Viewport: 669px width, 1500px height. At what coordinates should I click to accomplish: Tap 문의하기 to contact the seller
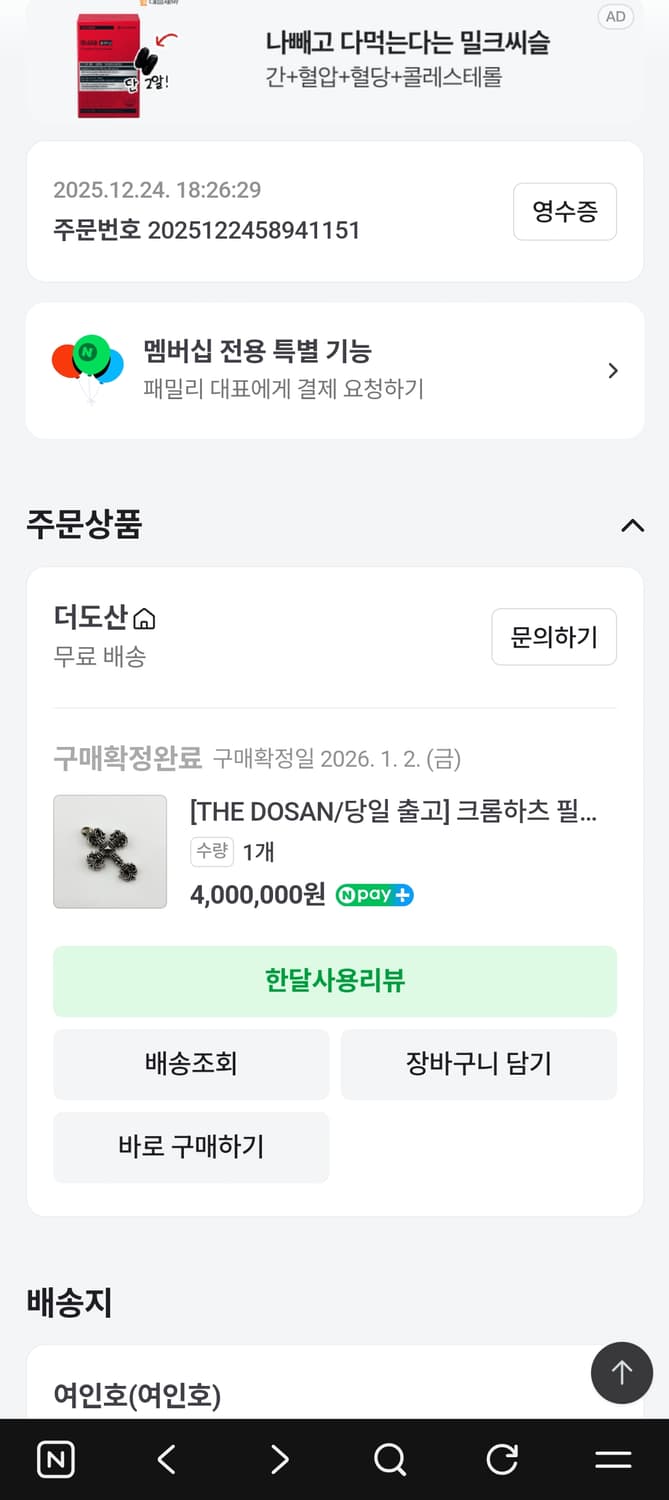click(554, 637)
